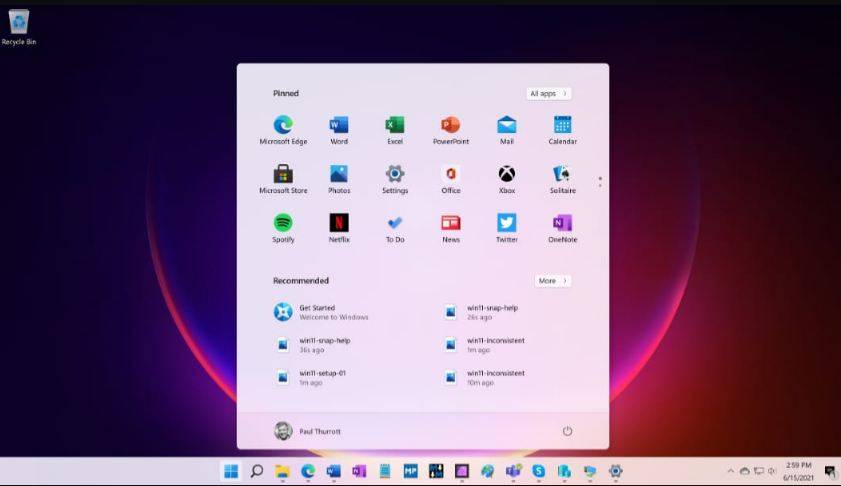
Task: Open Skype from the taskbar
Action: pos(538,471)
